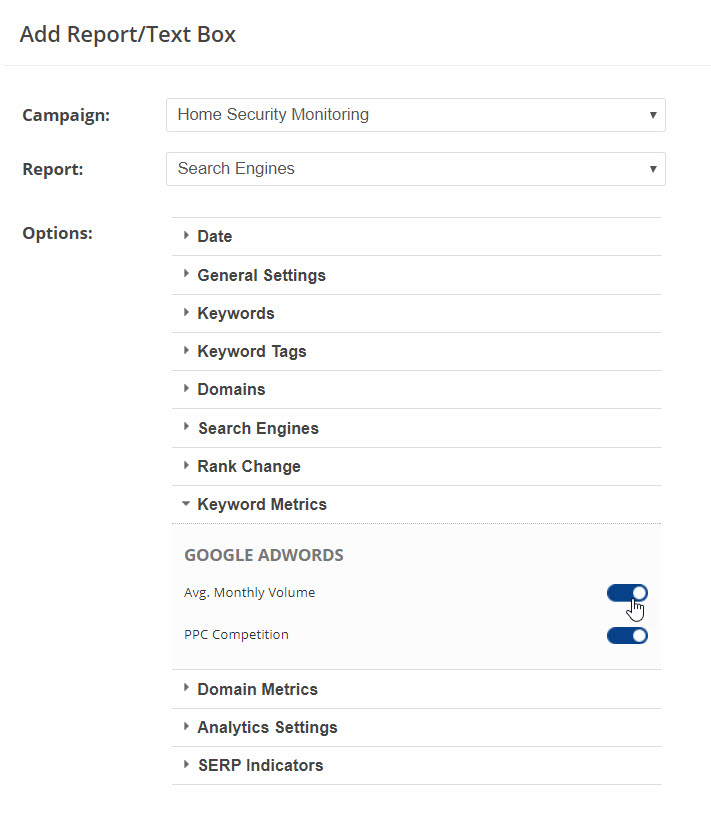Open the Report dropdown

(415, 169)
